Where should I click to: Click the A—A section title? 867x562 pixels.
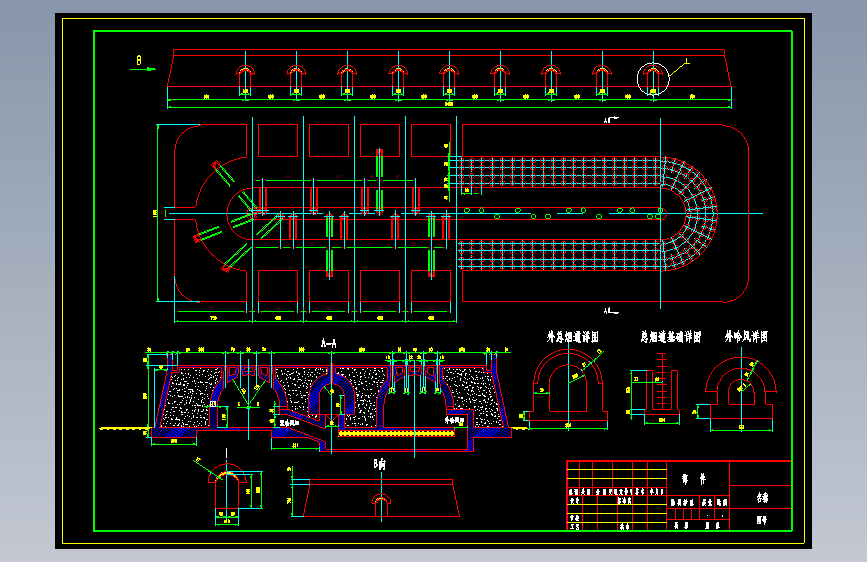click(x=328, y=343)
